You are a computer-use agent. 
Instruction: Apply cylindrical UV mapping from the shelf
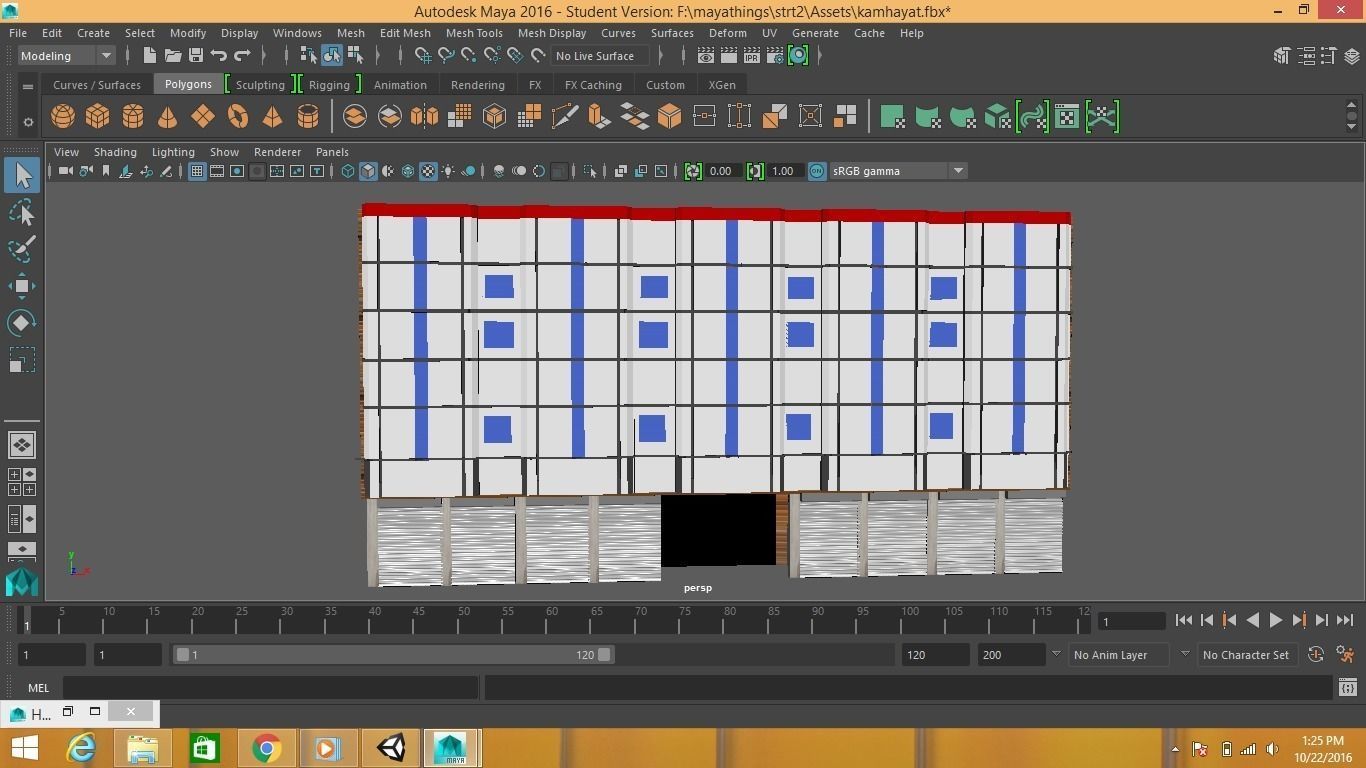(x=928, y=117)
